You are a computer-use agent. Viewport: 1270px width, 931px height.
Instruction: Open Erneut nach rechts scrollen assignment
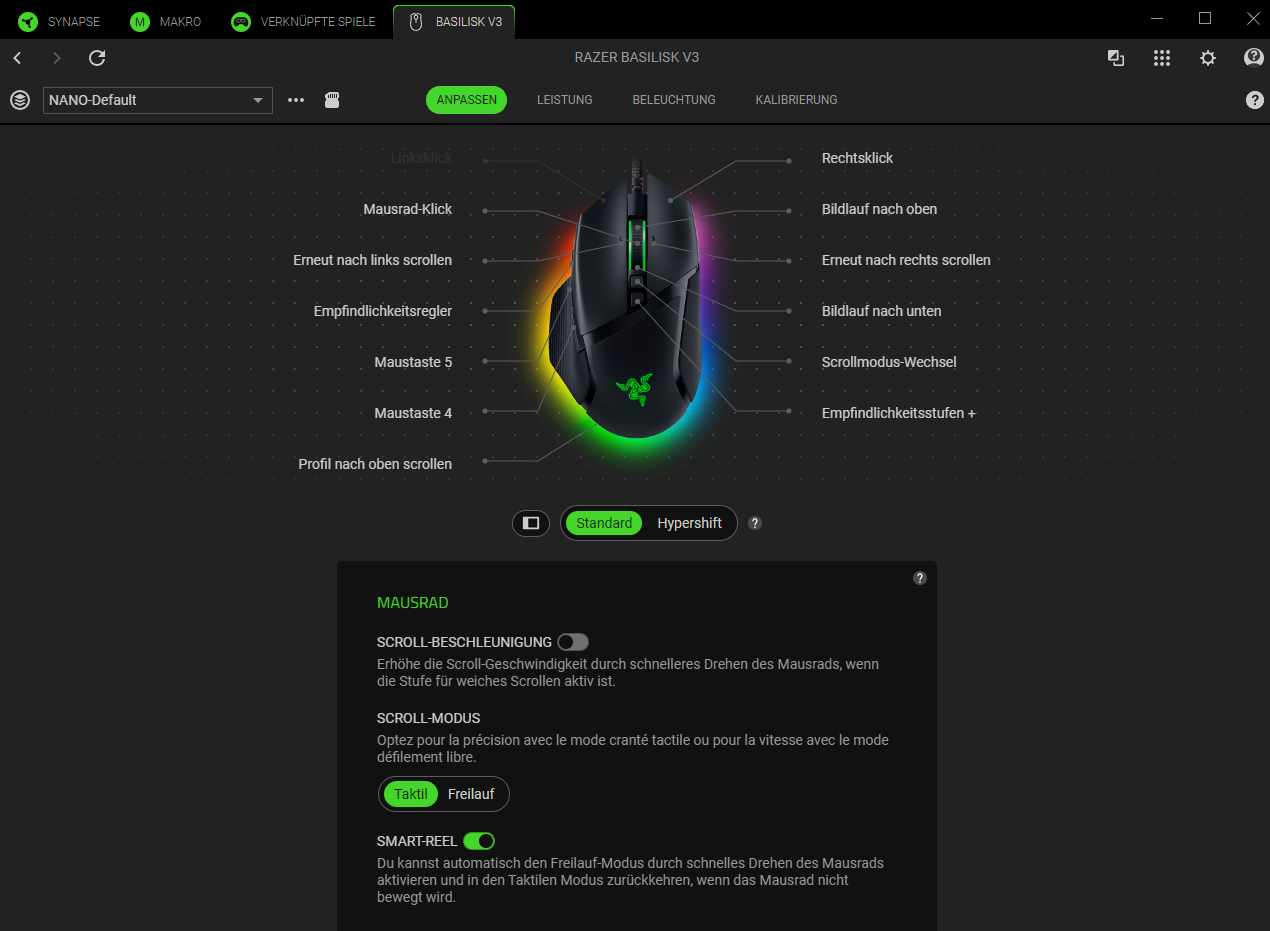point(906,260)
